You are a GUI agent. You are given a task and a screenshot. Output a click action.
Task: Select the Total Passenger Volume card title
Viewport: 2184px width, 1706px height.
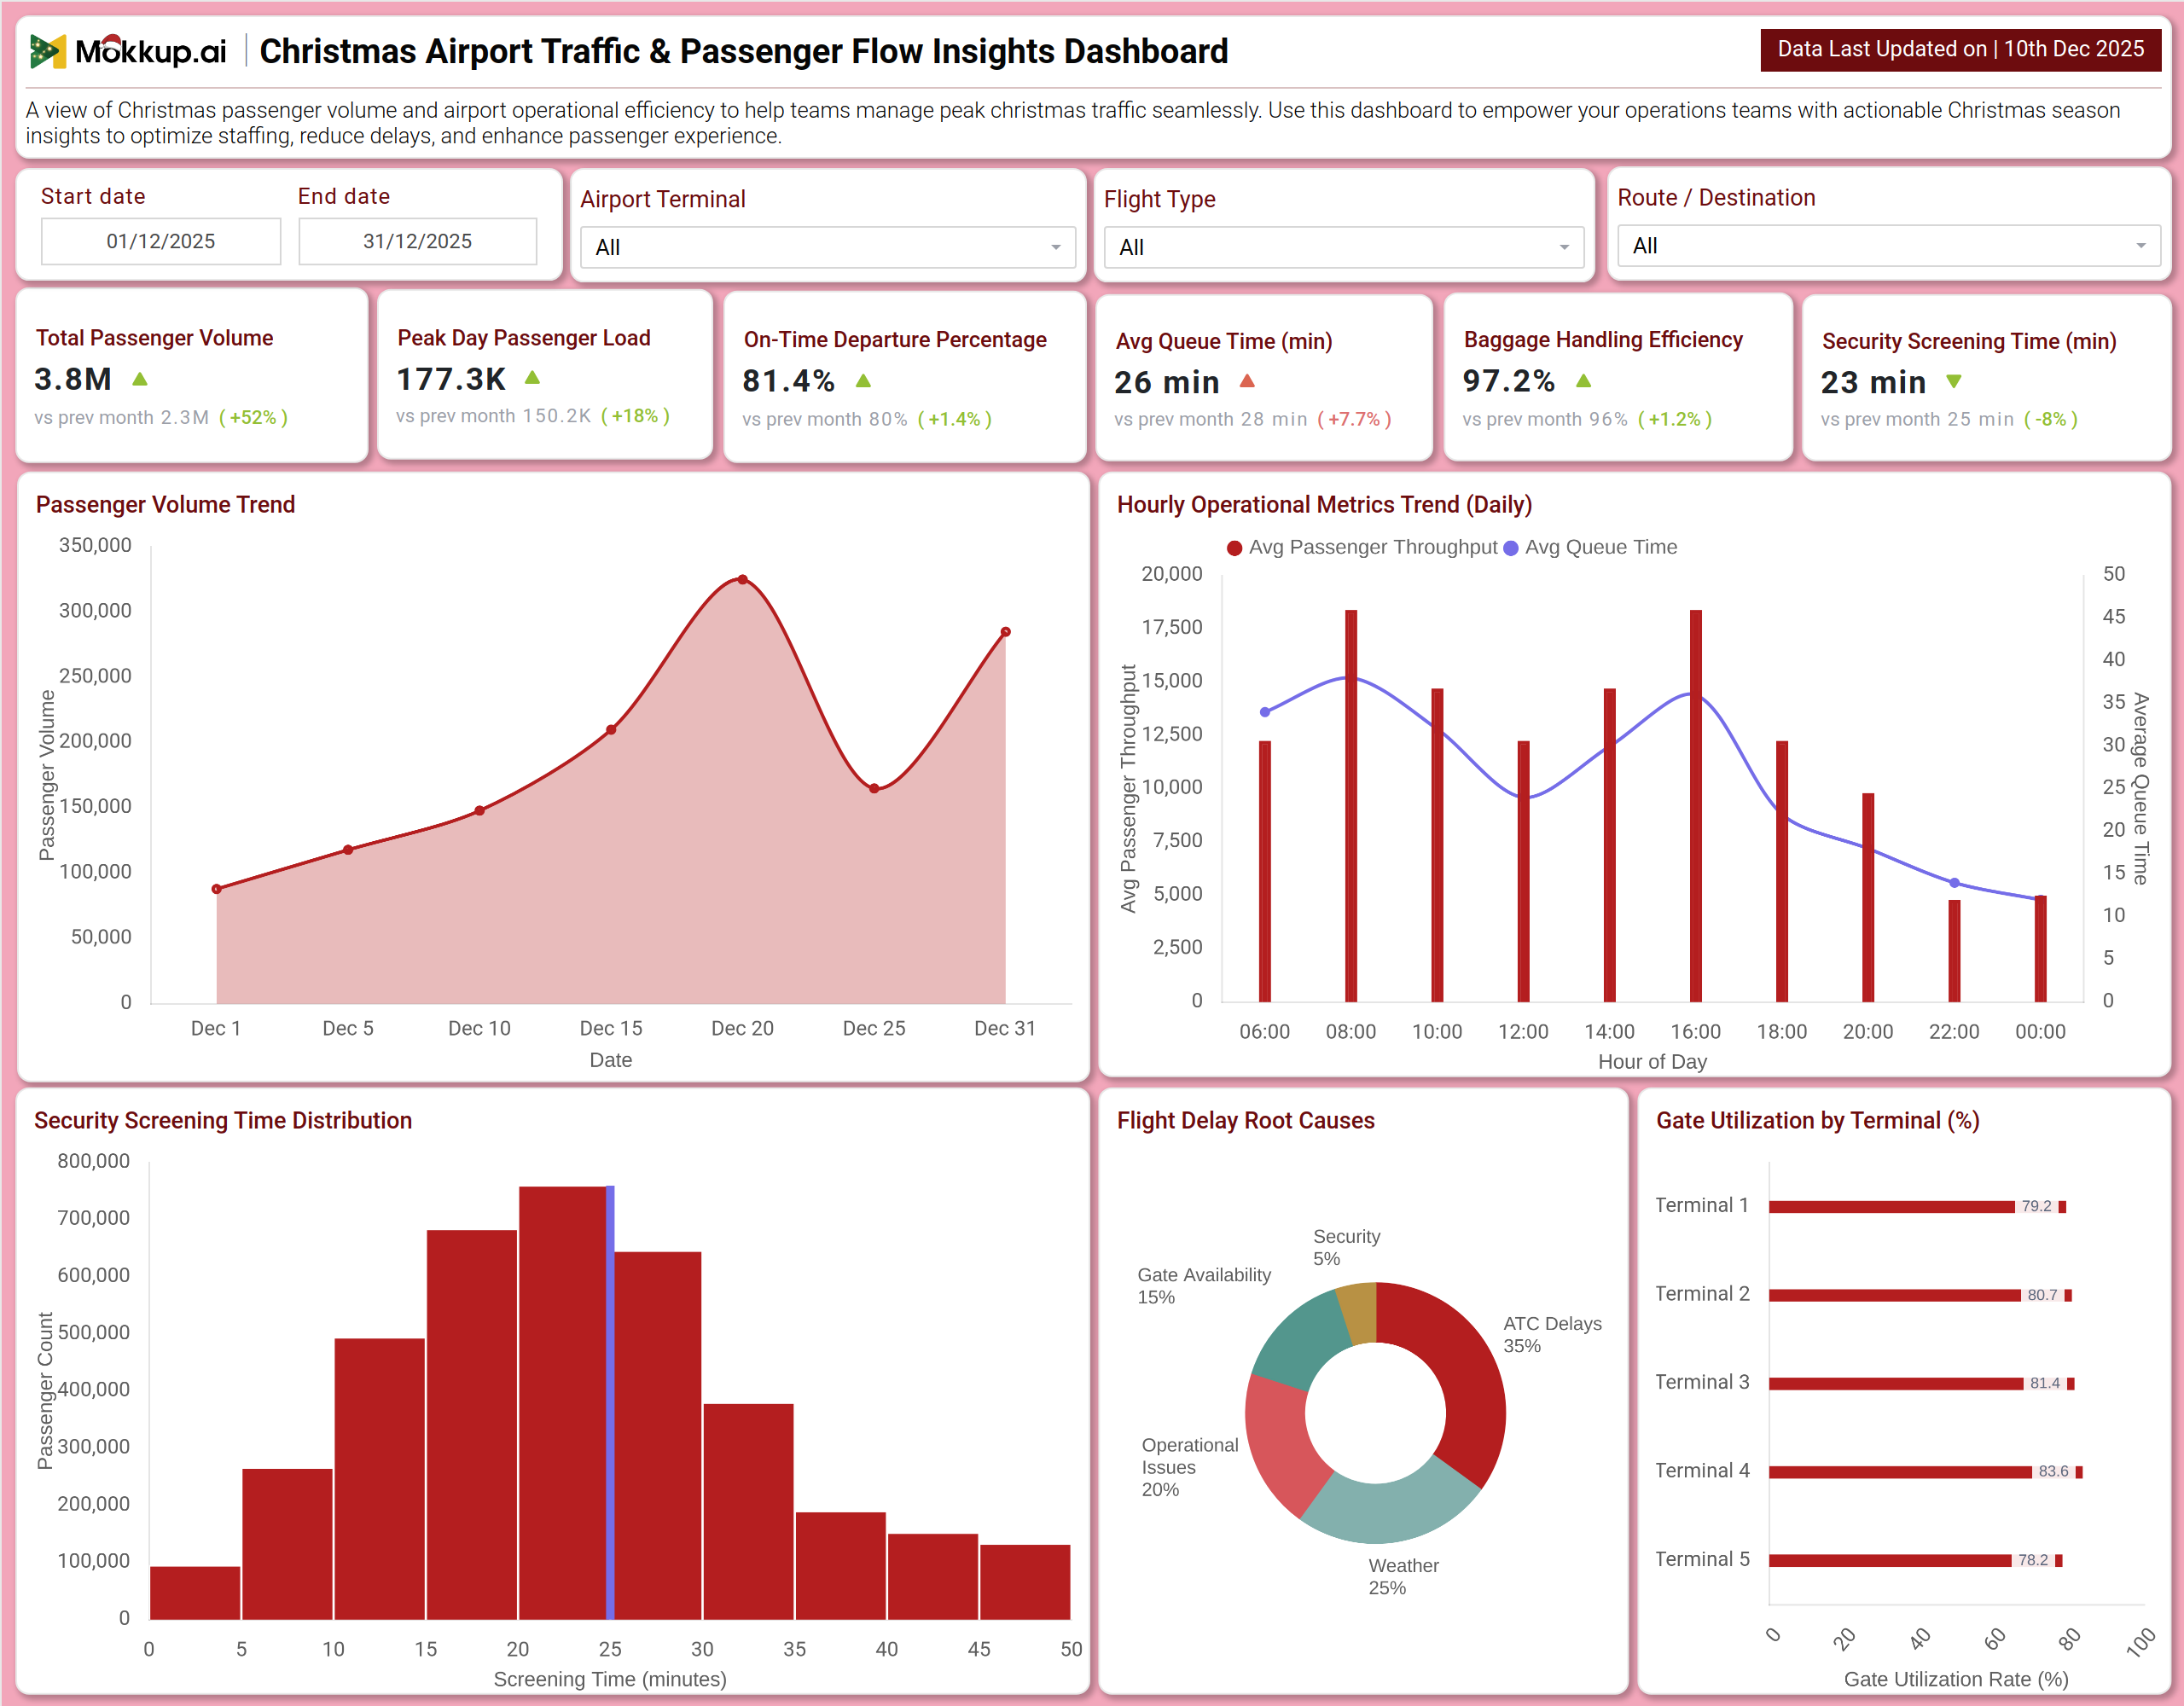coord(155,338)
